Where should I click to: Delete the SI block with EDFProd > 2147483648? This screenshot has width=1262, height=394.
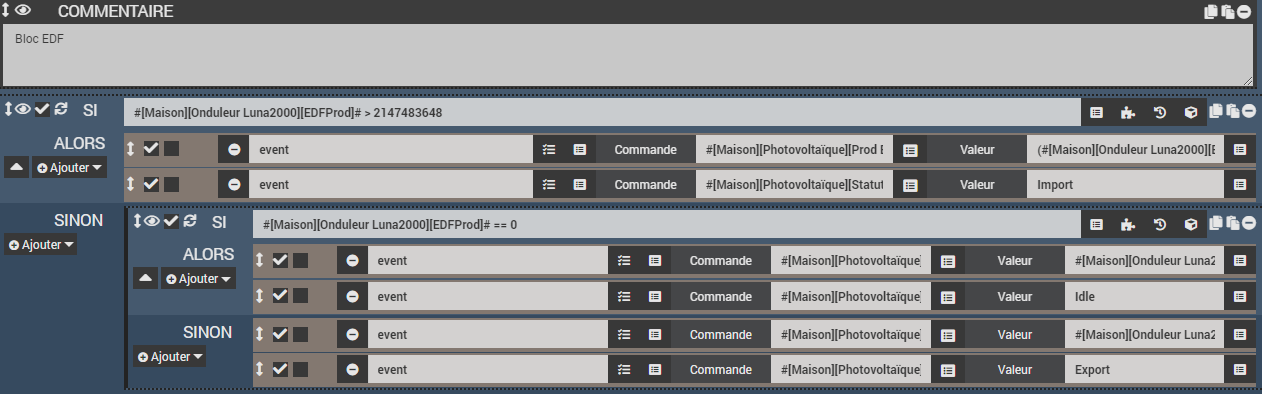(1249, 112)
